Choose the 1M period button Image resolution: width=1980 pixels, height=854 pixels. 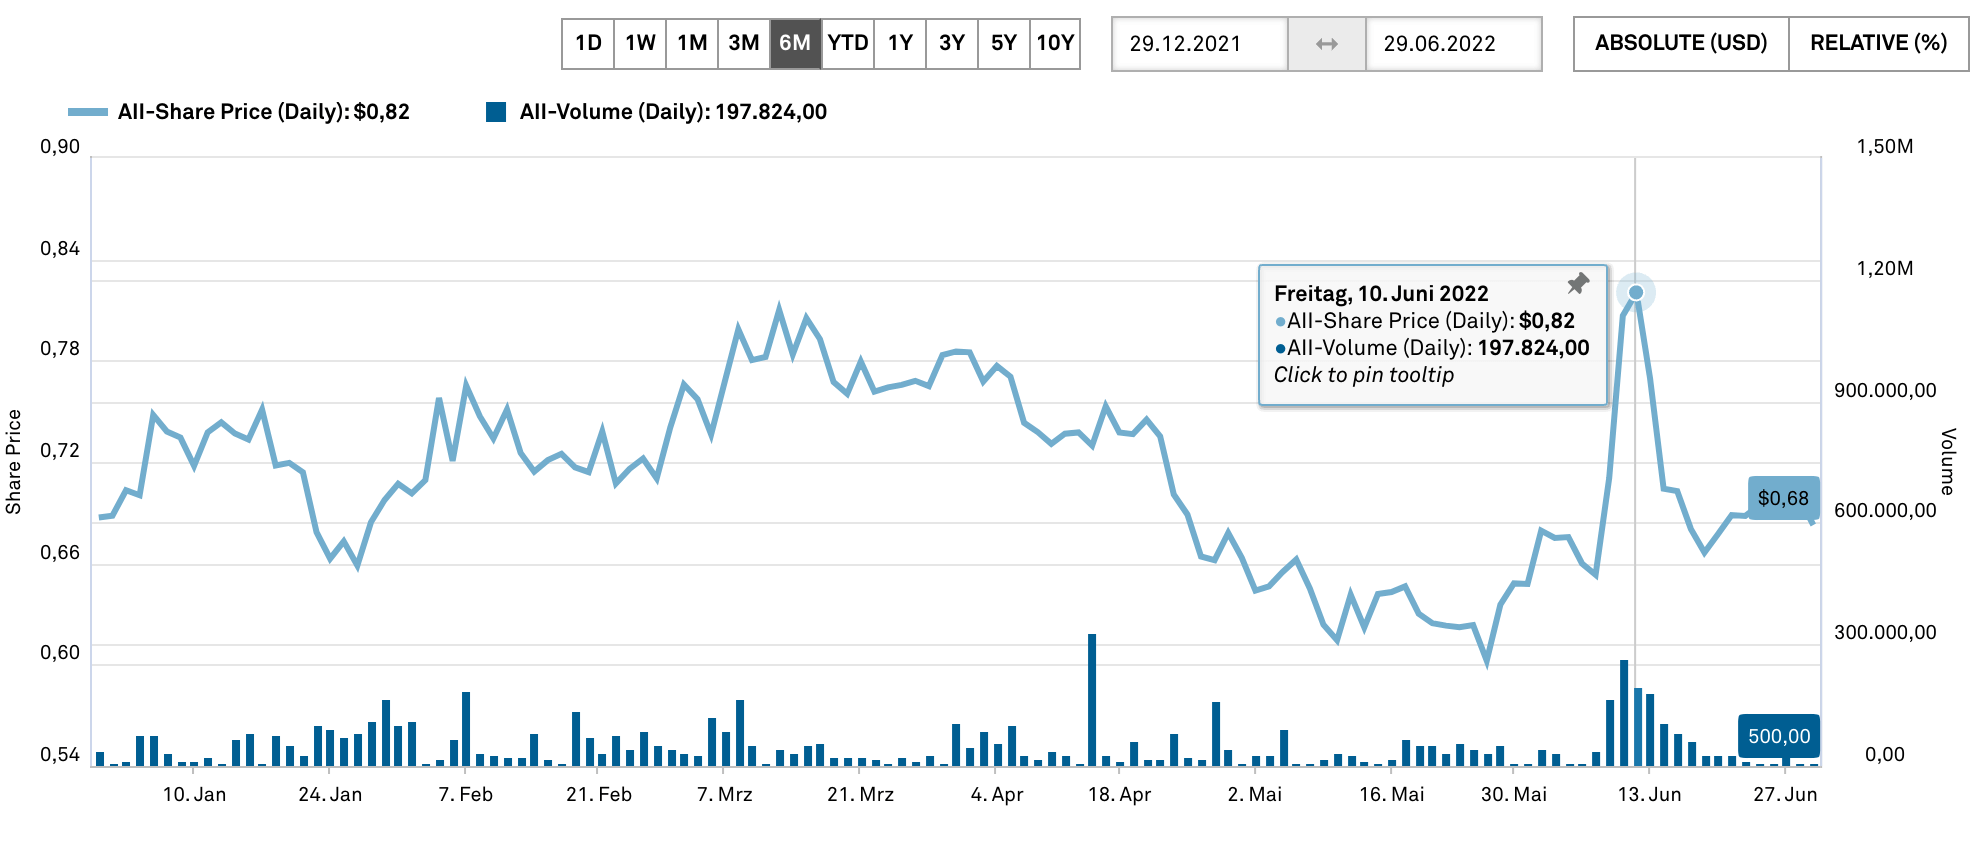[692, 43]
